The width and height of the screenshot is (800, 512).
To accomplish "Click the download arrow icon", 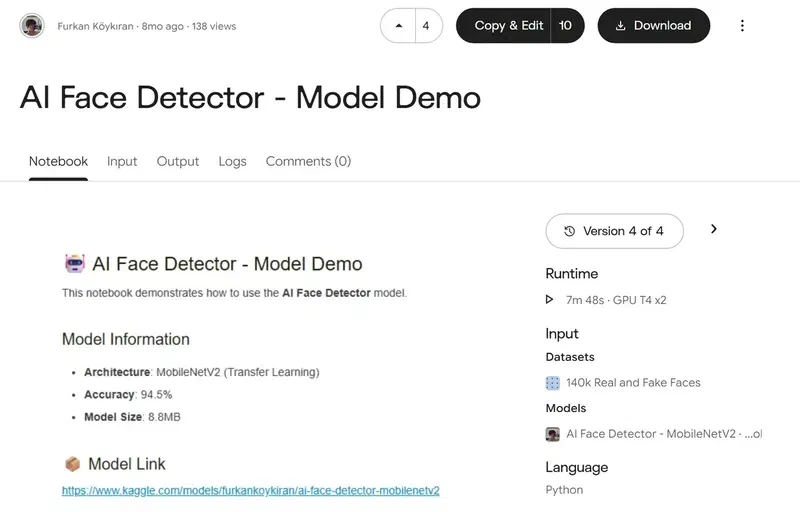I will tap(620, 25).
